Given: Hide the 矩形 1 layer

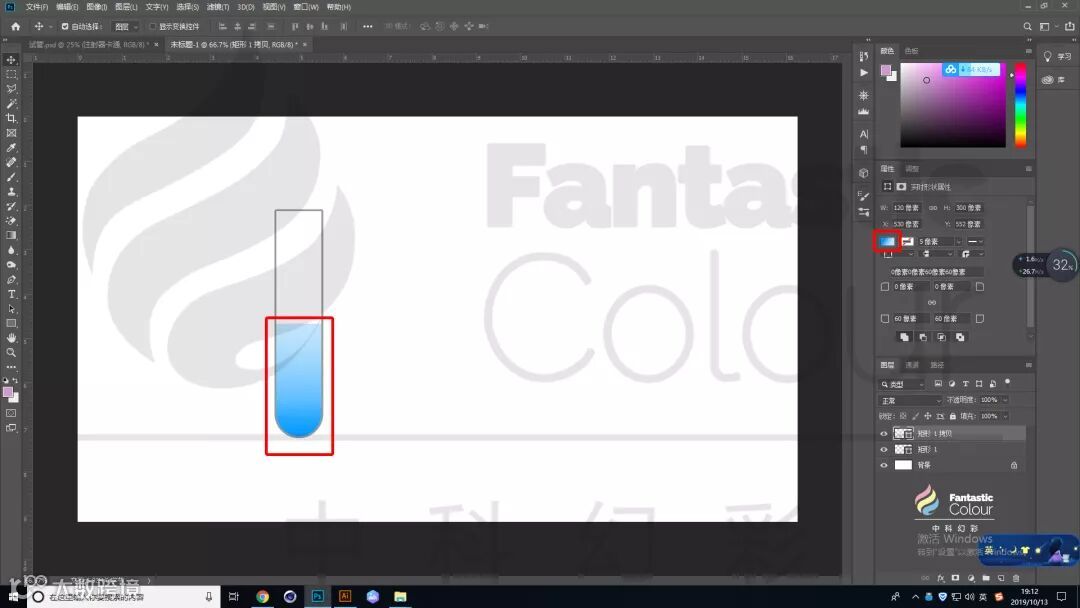Looking at the screenshot, I should coord(884,450).
